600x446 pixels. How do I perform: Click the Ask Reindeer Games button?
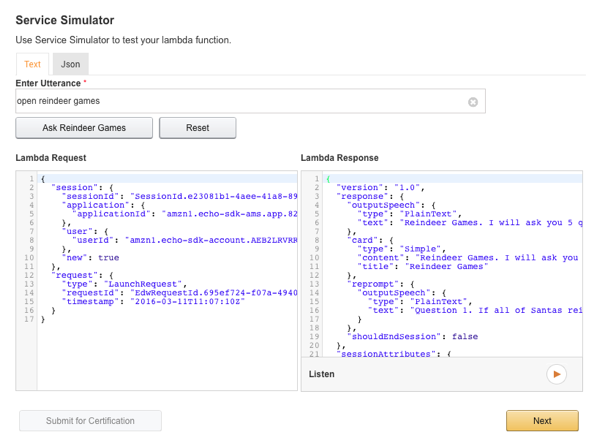[x=84, y=128]
